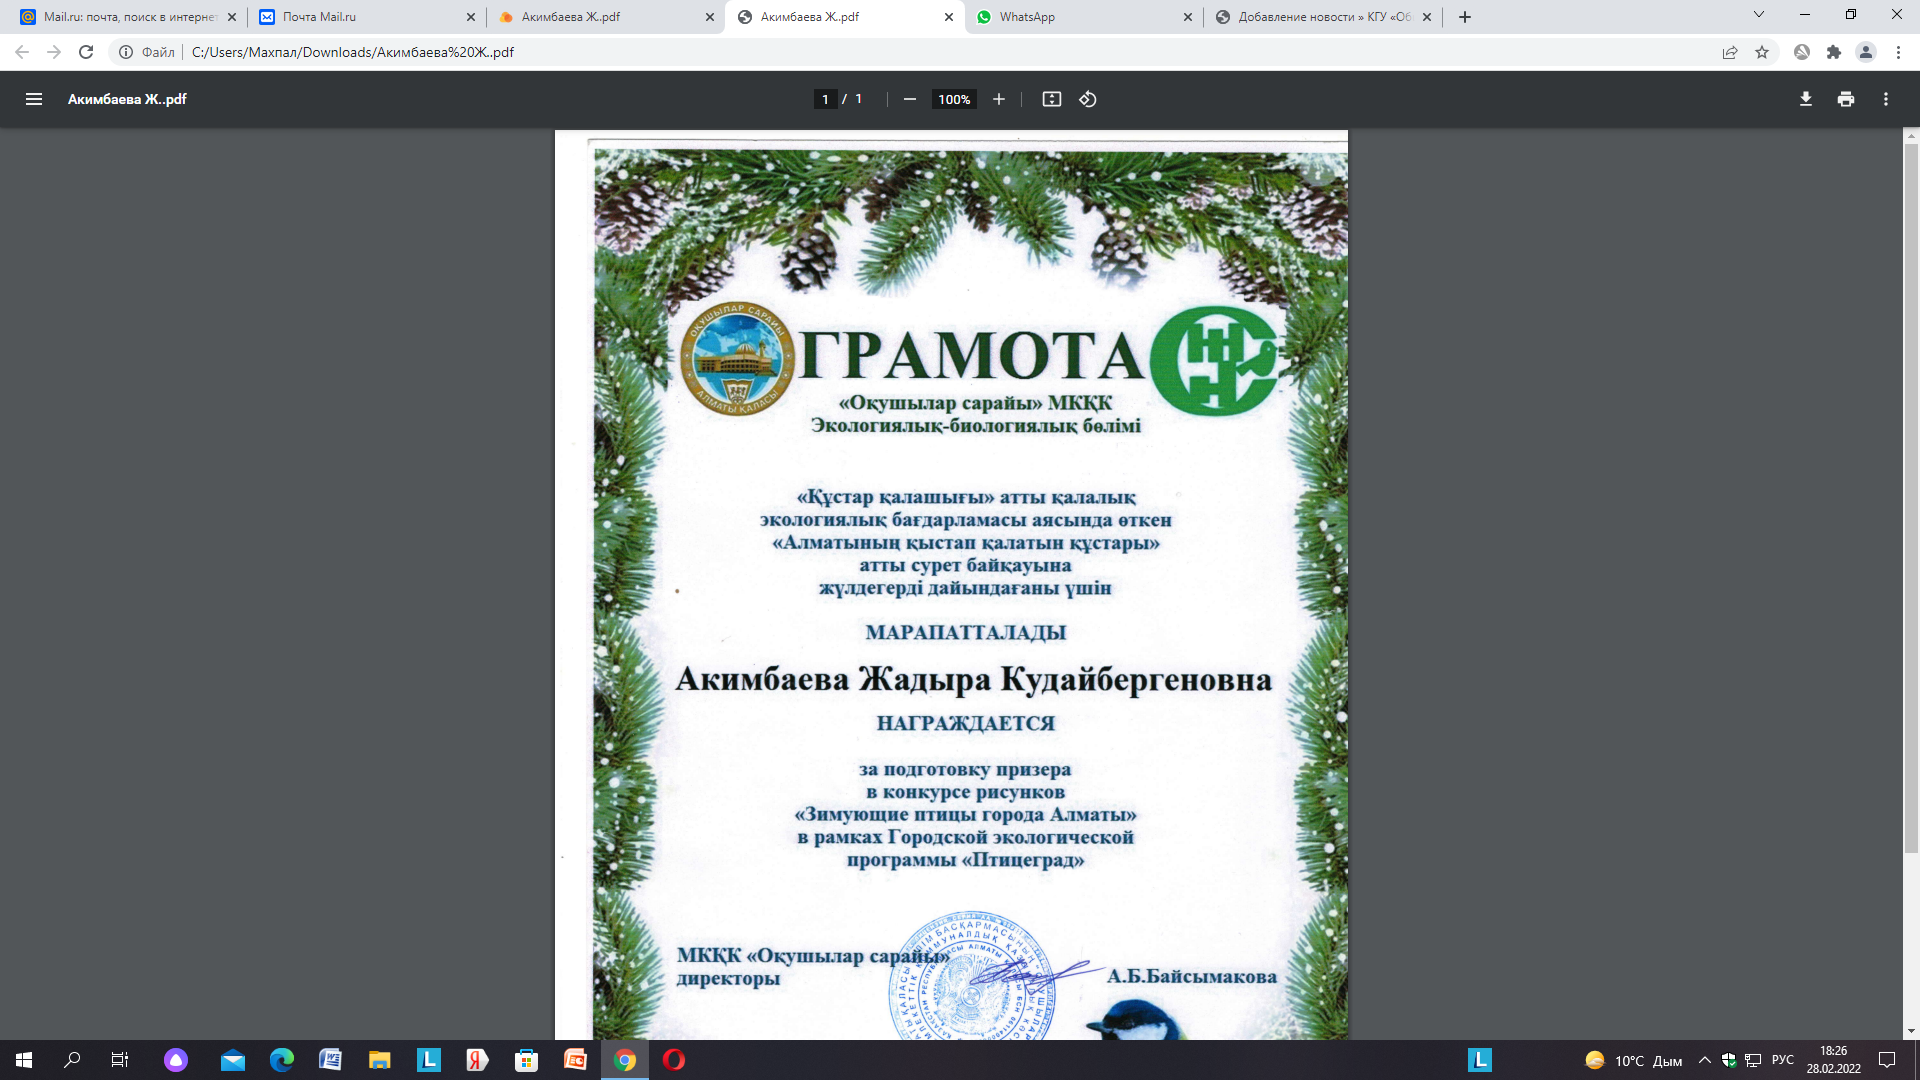Reload the current page
This screenshot has width=1920, height=1080.
86,52
